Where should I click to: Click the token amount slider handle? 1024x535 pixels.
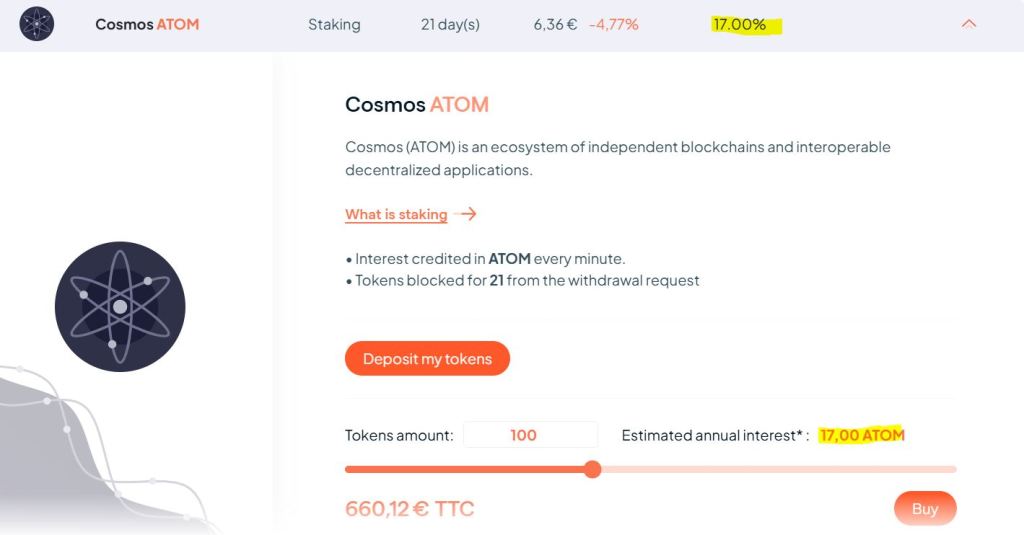[592, 469]
